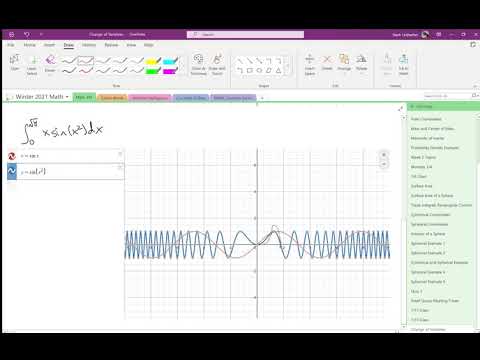
Task: Click the notebook search field
Action: tap(447, 96)
